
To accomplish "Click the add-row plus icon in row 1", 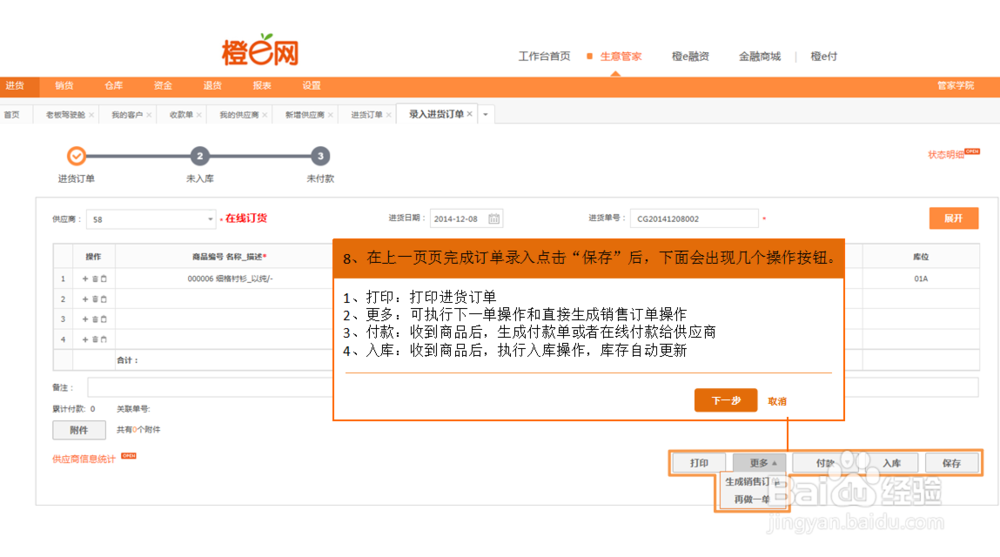I will point(85,279).
